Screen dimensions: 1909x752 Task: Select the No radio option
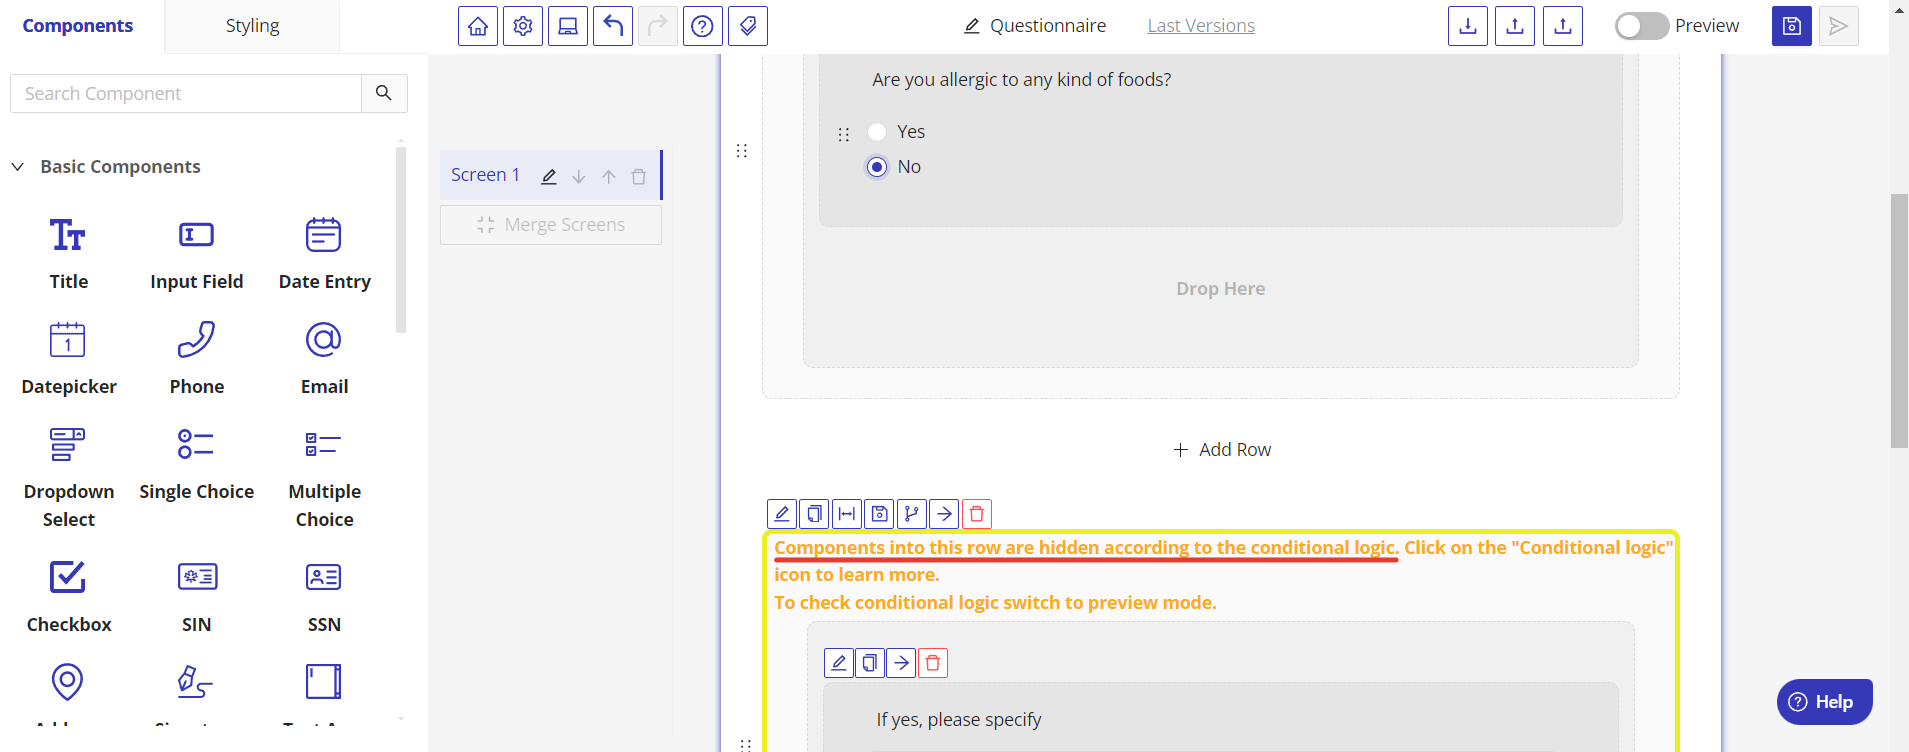click(877, 167)
